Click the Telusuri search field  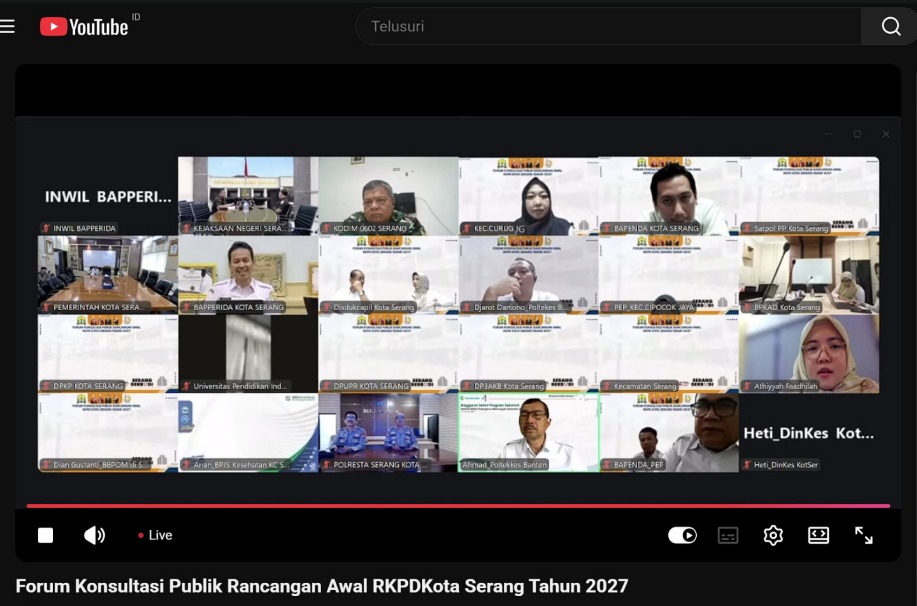tap(607, 27)
